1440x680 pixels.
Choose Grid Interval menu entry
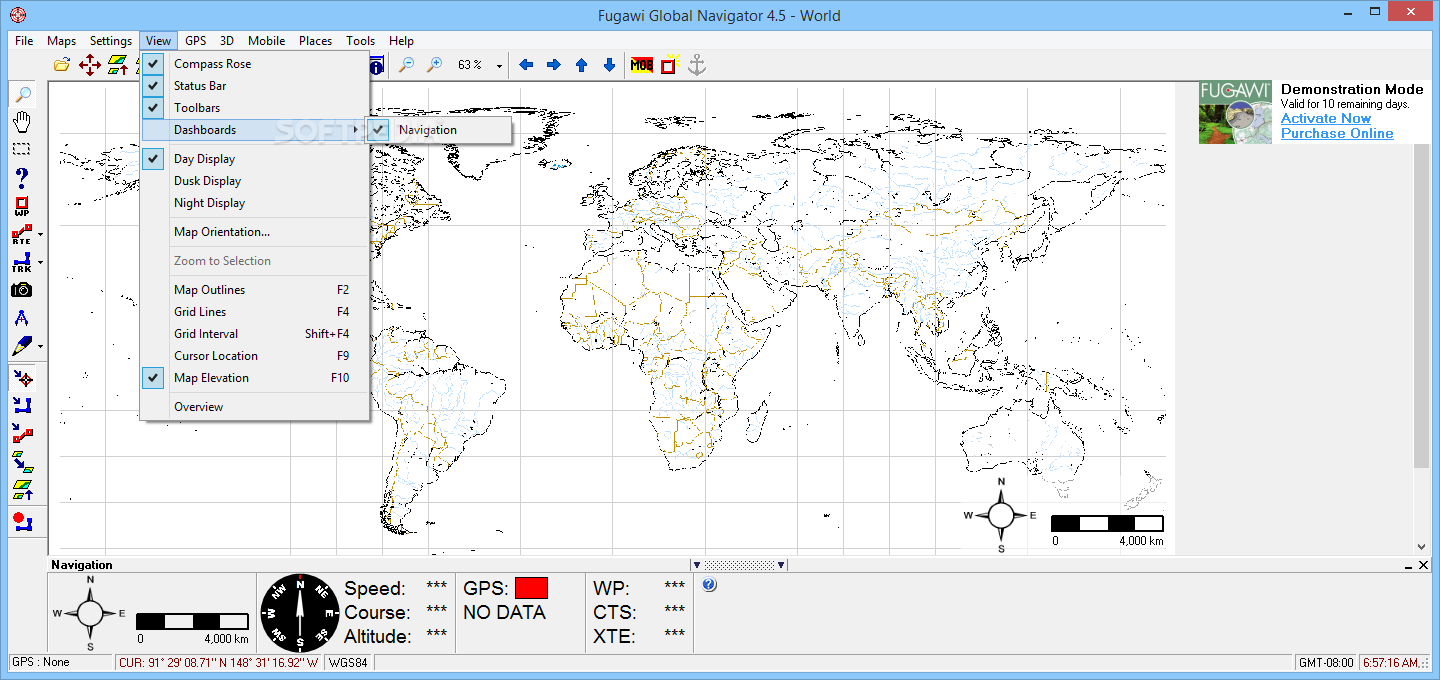click(255, 334)
